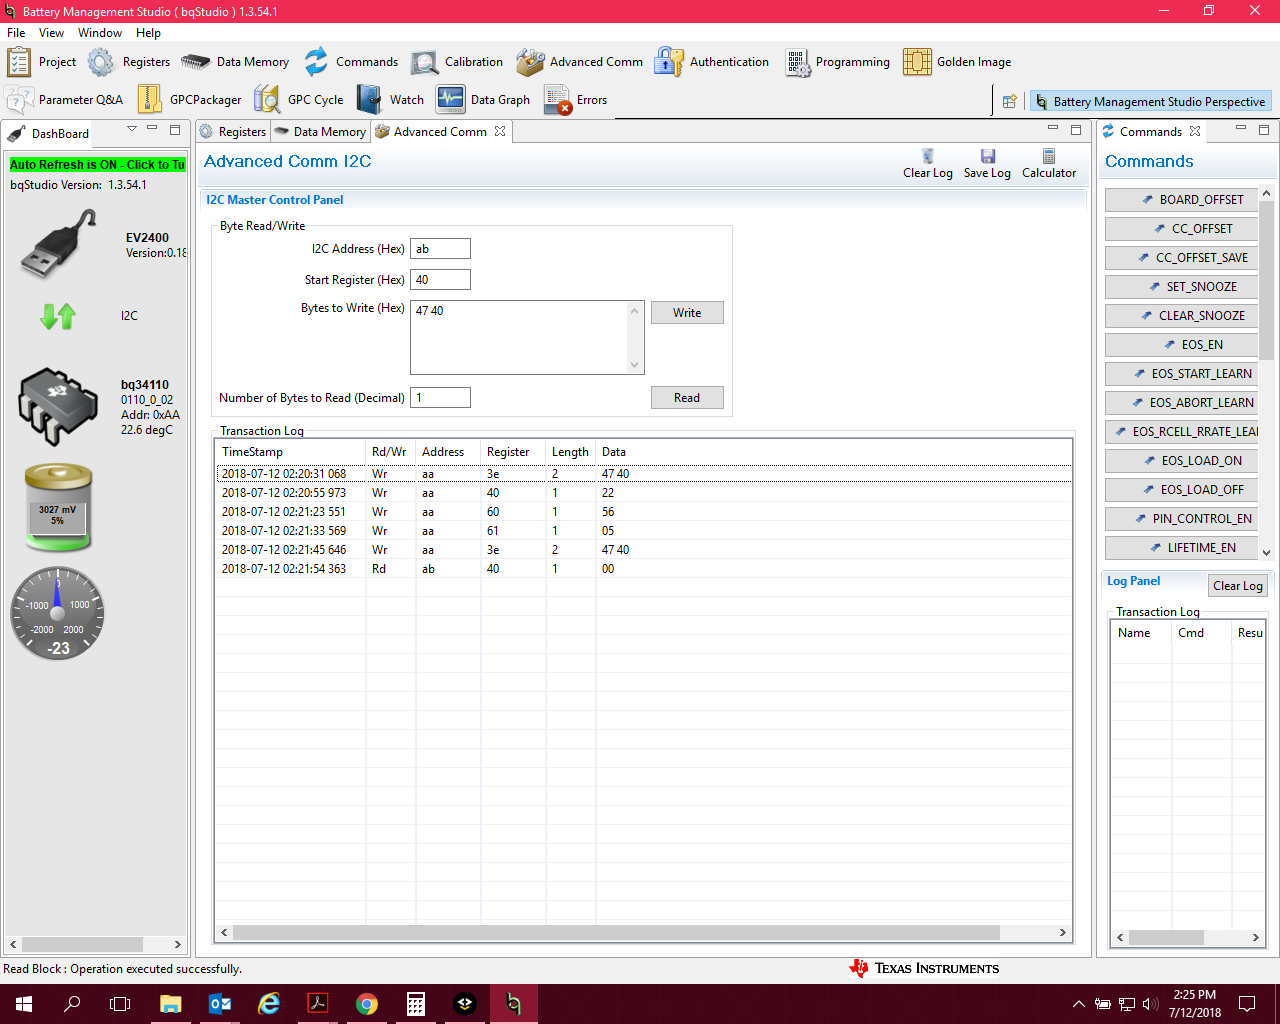Sort log by TimeStamp column header

tap(290, 452)
